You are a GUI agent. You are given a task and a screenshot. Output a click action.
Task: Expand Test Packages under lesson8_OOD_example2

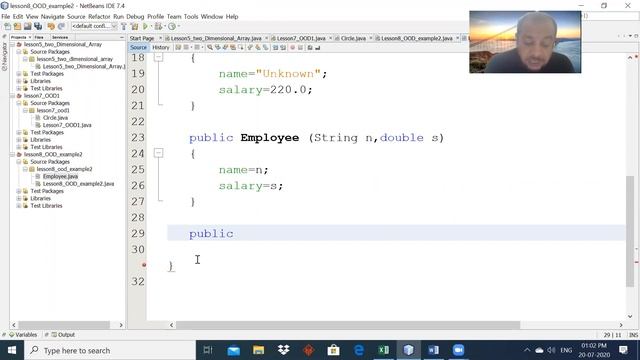coord(18,191)
